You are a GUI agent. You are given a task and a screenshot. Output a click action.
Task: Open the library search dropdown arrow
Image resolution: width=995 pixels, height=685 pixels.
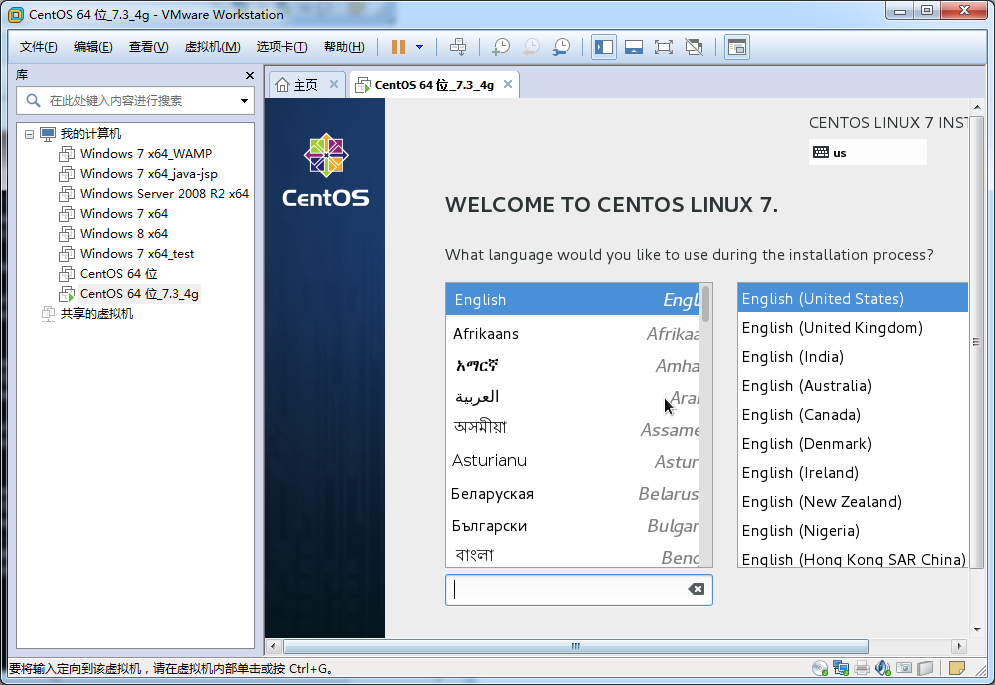point(244,101)
